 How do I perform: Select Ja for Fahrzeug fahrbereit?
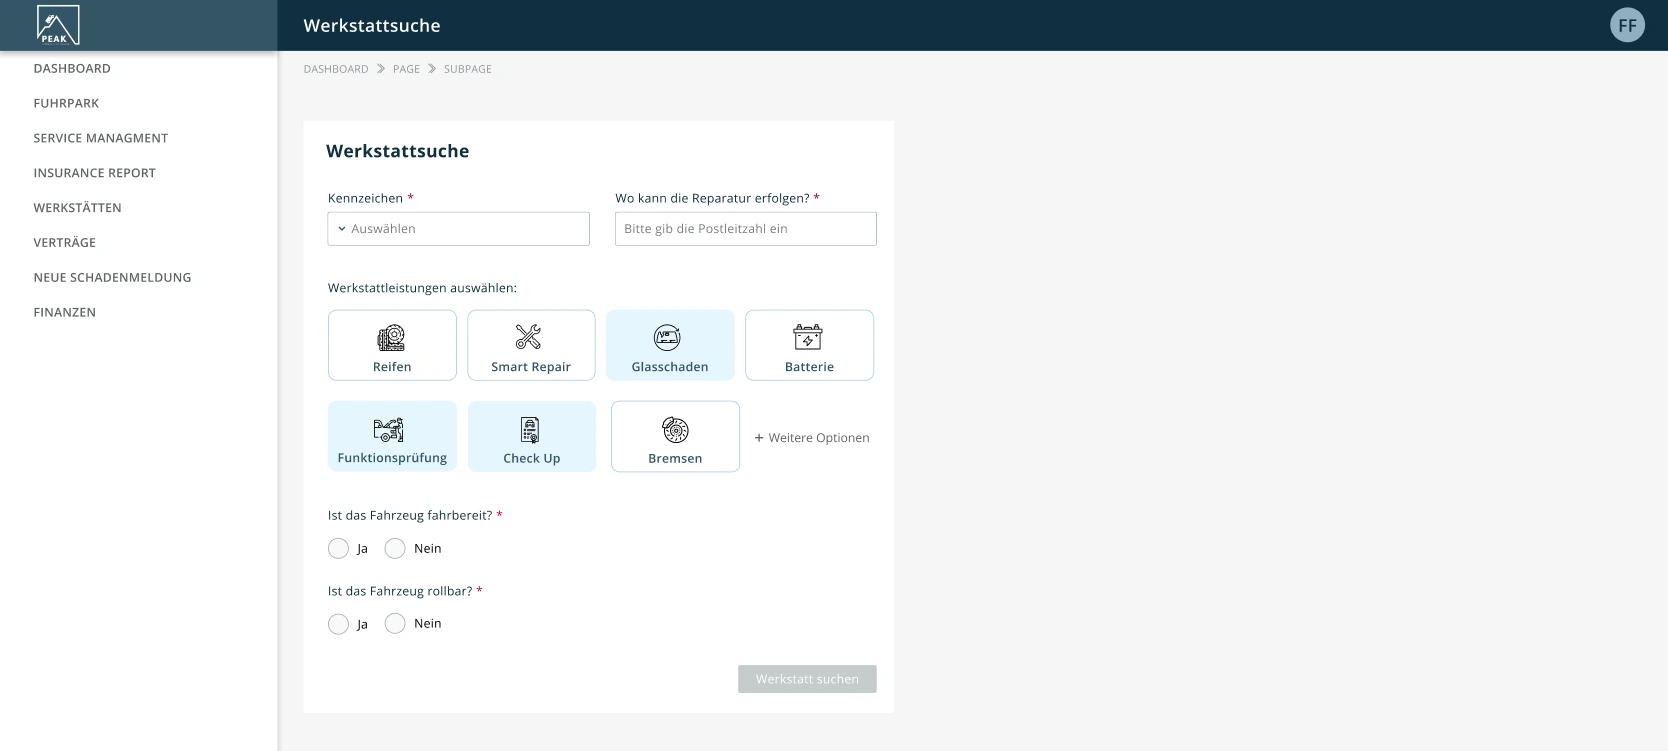(339, 549)
